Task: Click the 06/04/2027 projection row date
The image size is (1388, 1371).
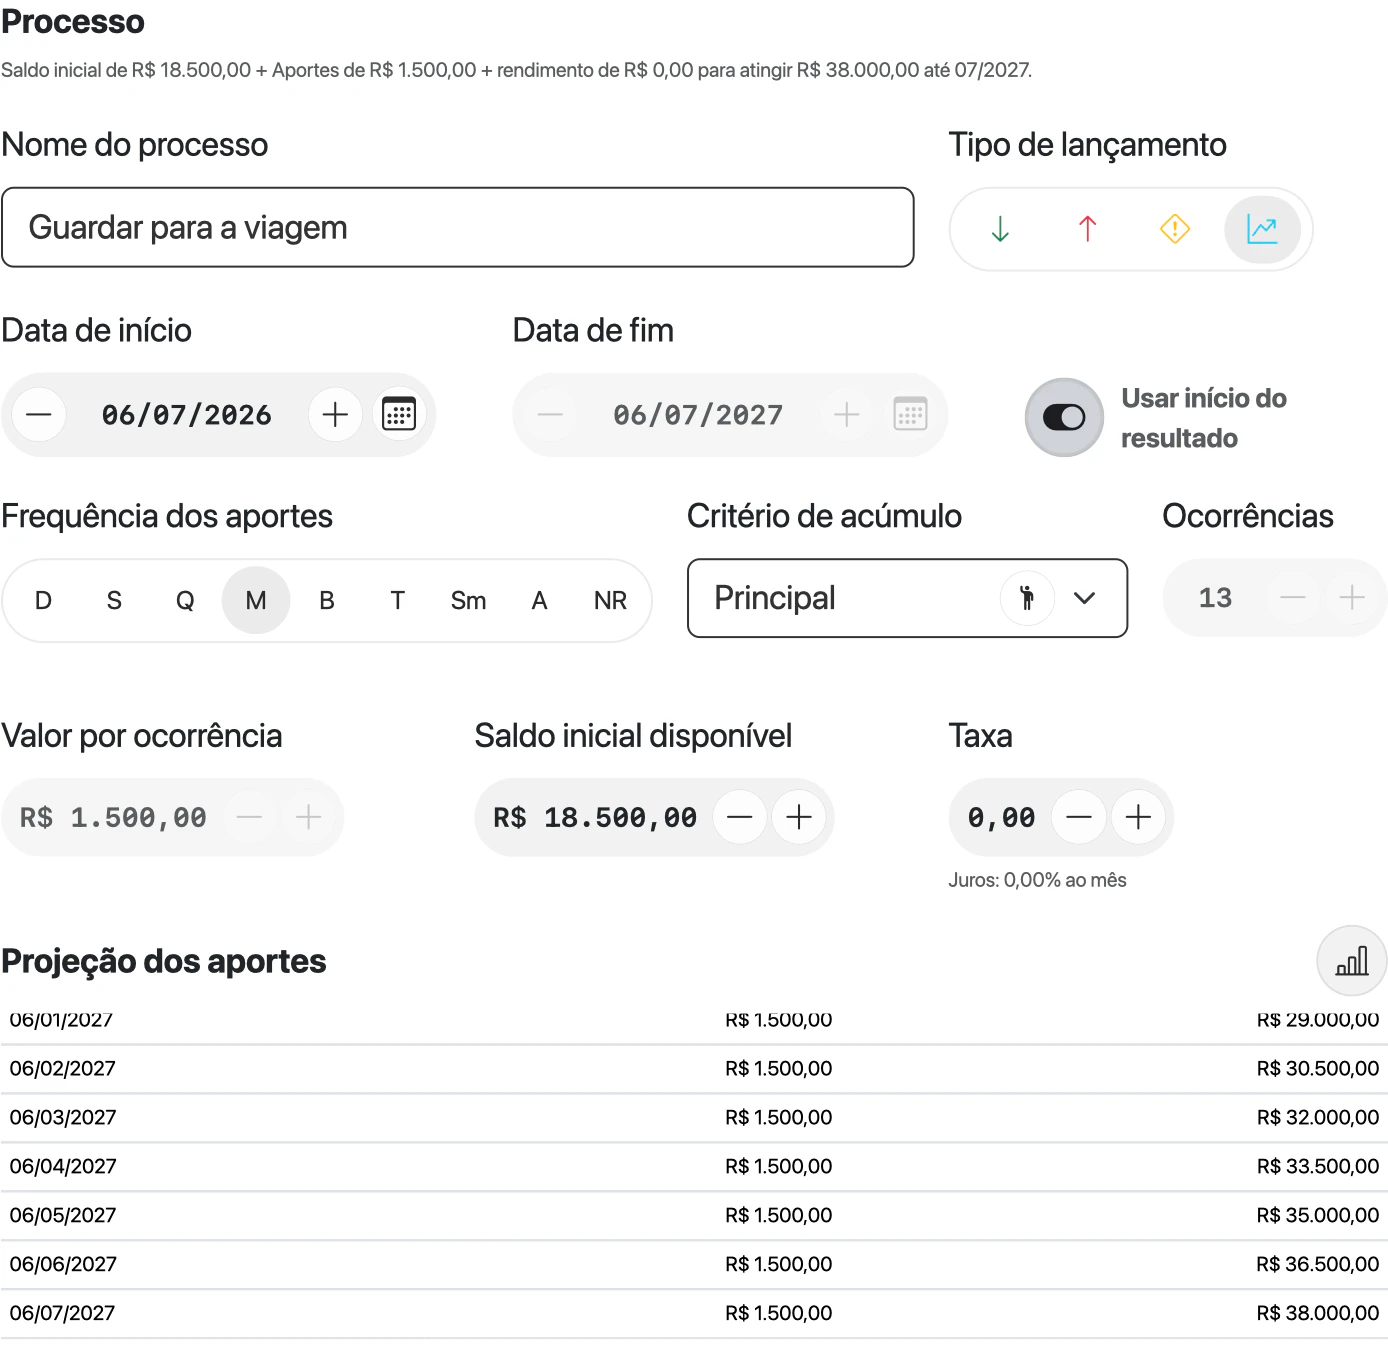Action: pos(63,1166)
